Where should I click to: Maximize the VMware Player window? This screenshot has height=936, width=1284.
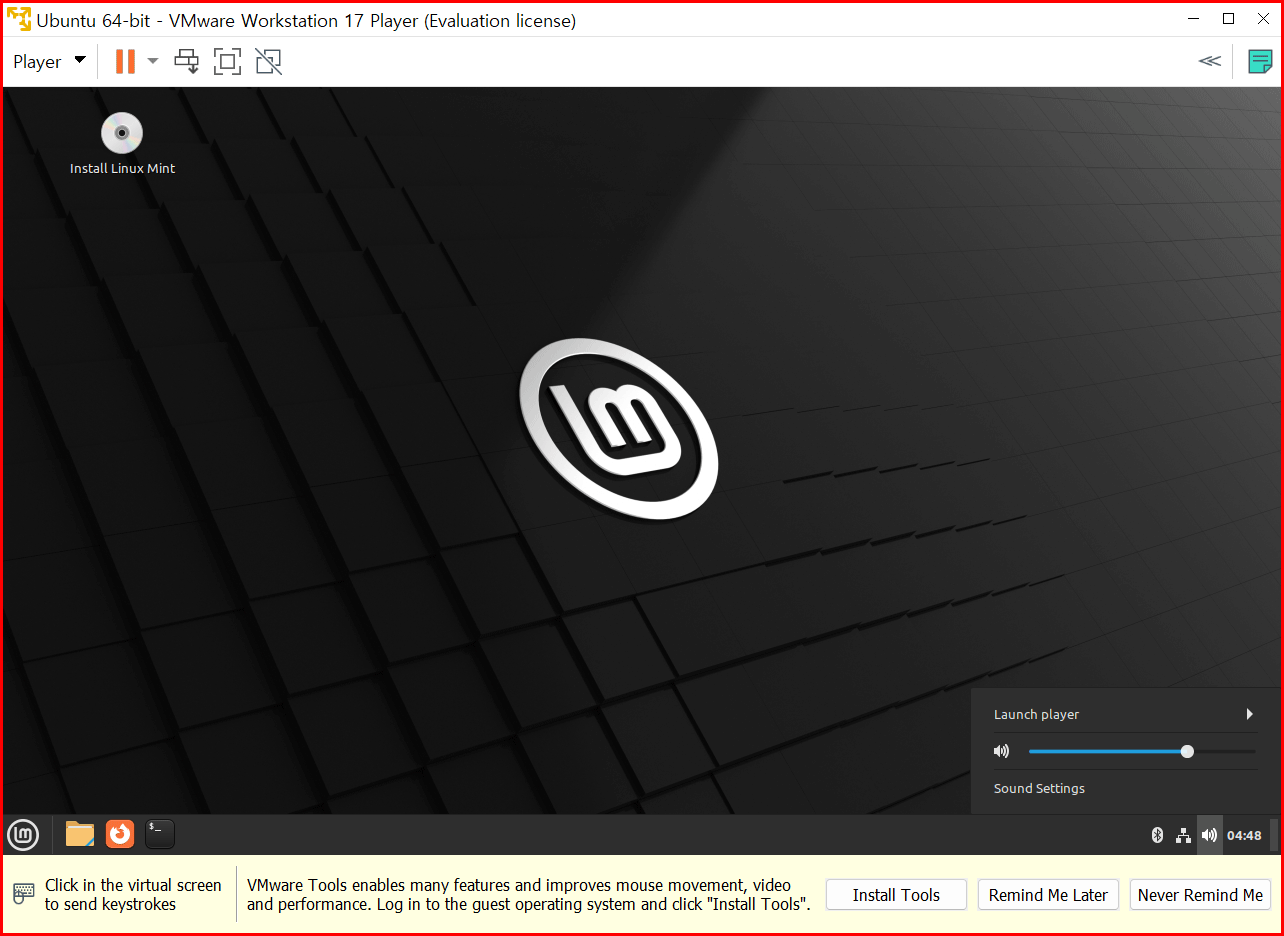[1229, 18]
